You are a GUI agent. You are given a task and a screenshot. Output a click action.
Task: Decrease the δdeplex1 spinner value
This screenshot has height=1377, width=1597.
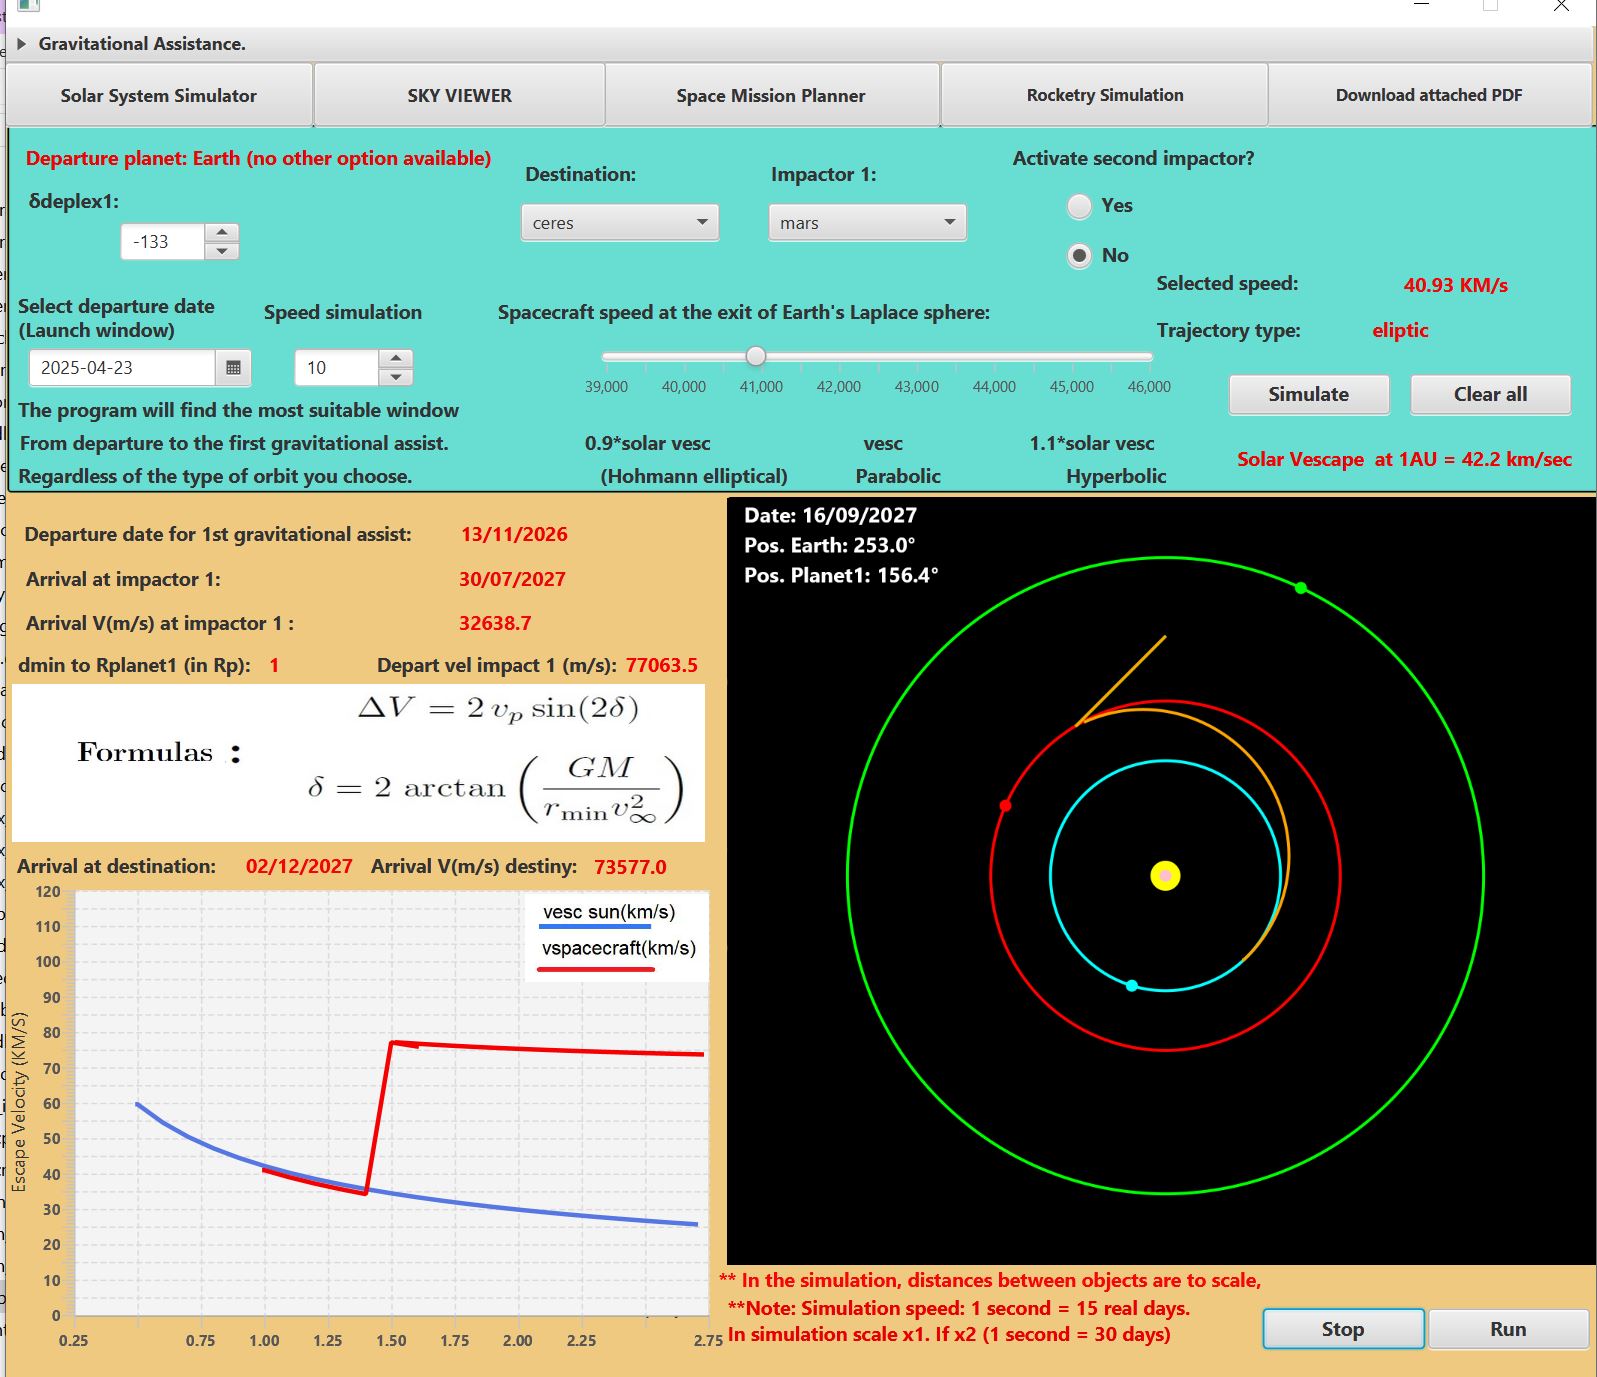pos(222,251)
